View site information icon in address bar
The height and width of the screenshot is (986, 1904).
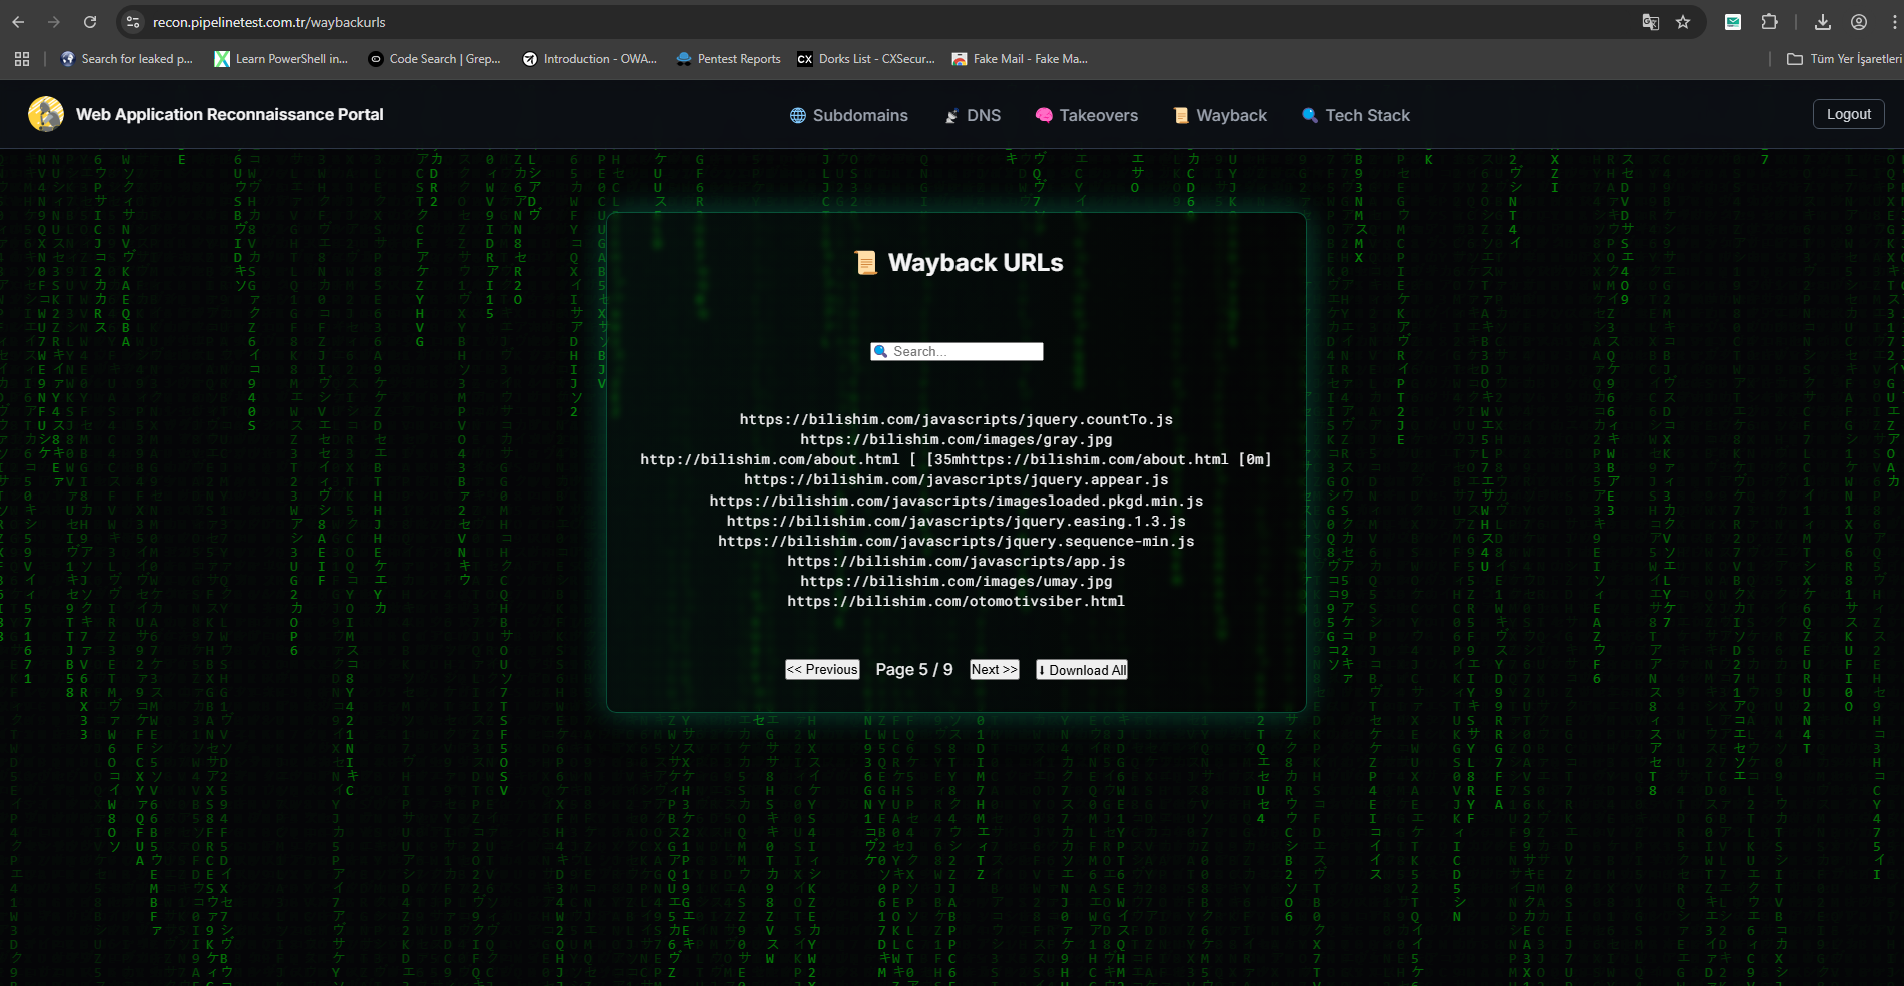[x=133, y=22]
